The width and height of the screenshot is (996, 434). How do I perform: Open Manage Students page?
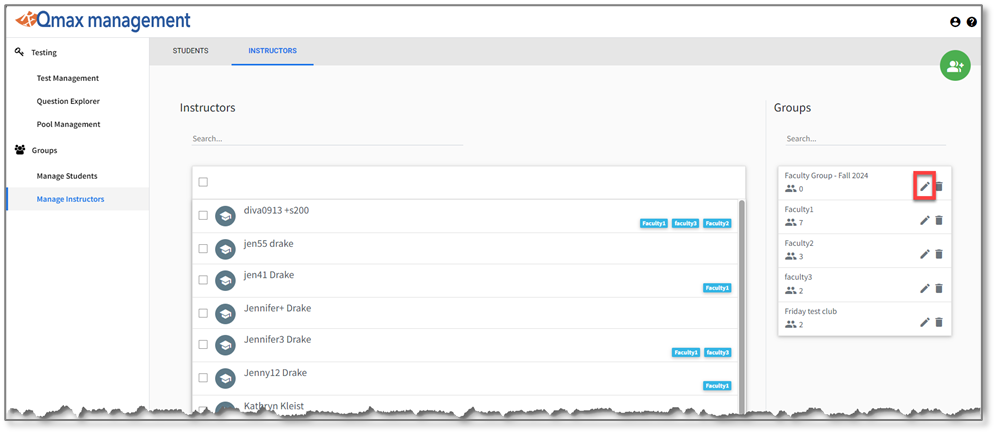66,176
